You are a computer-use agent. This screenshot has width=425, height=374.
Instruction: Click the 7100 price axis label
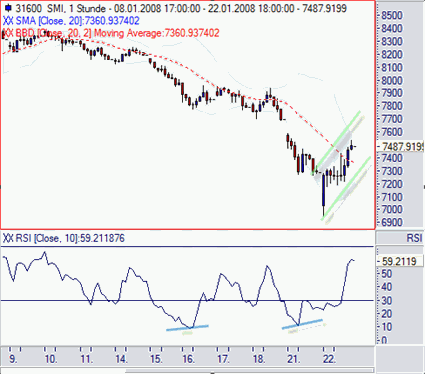click(x=392, y=197)
